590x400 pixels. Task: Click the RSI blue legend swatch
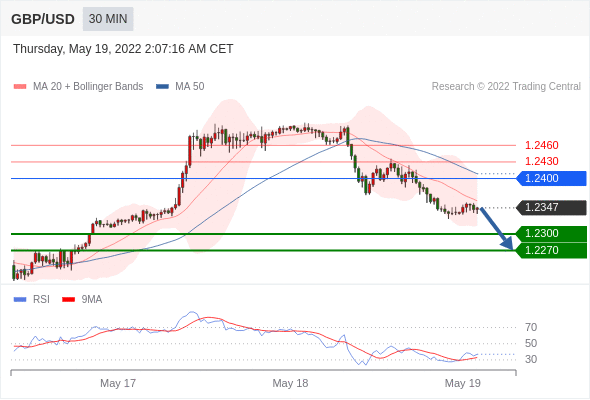click(20, 300)
